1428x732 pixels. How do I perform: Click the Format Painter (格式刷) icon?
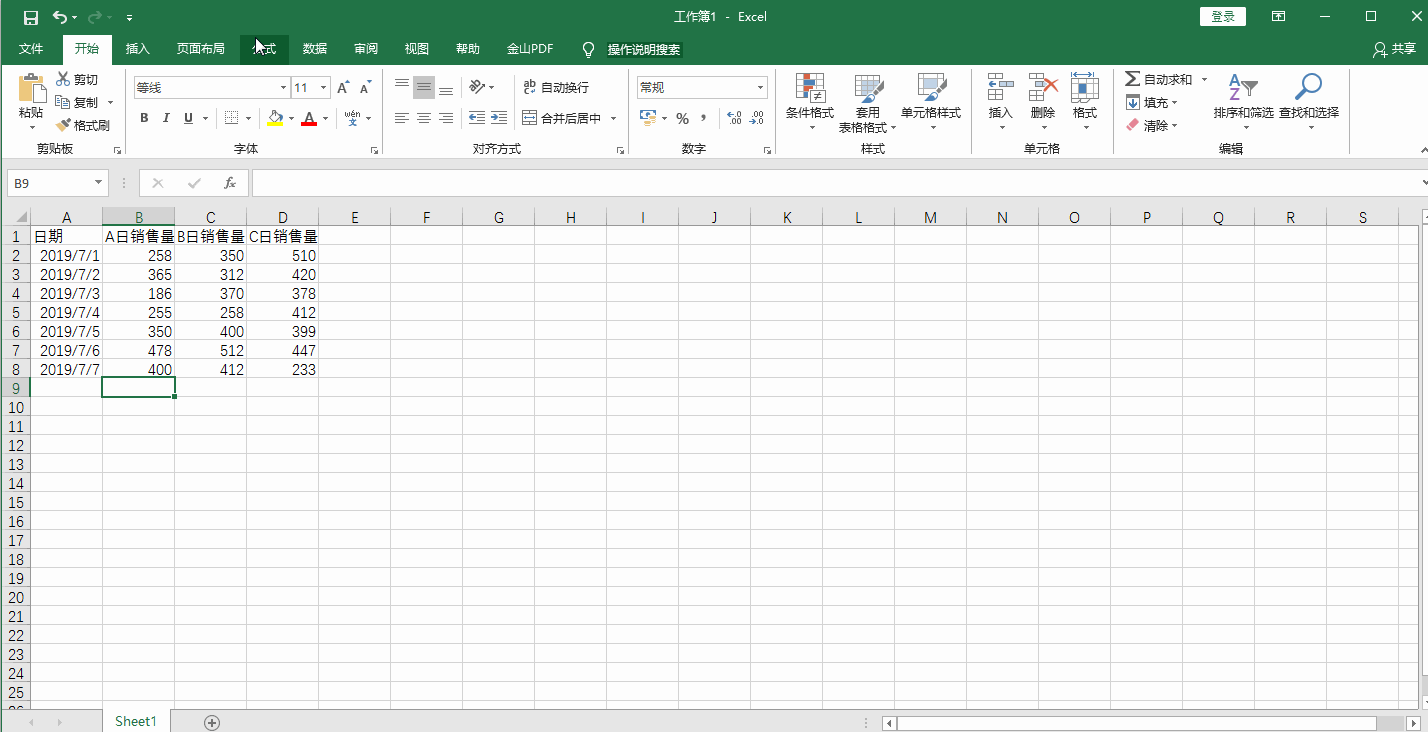tap(64, 125)
